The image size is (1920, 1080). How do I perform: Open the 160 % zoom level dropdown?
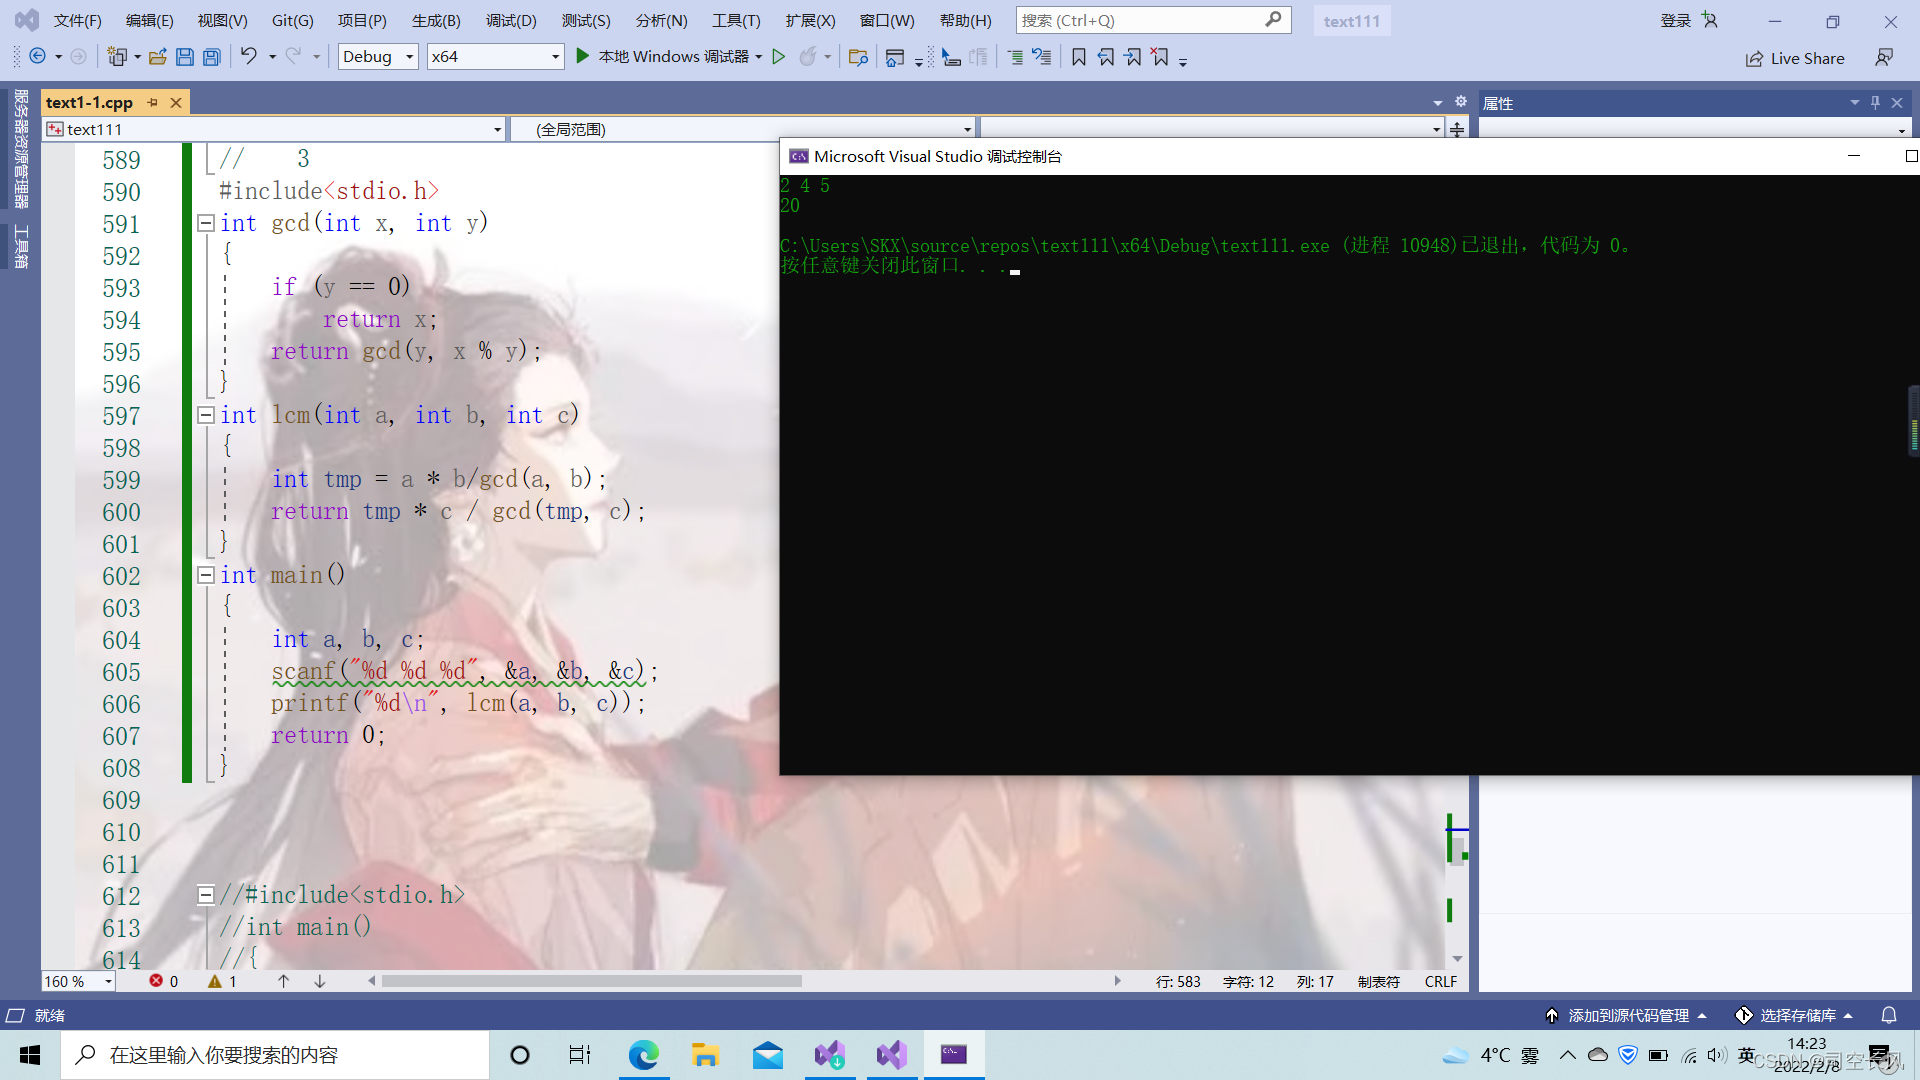tap(78, 981)
